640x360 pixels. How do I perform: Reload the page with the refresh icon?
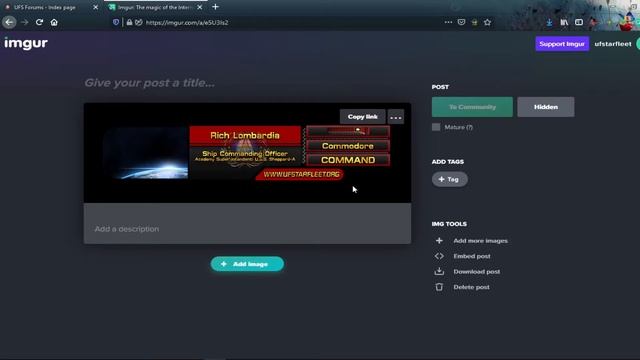pyautogui.click(x=39, y=22)
